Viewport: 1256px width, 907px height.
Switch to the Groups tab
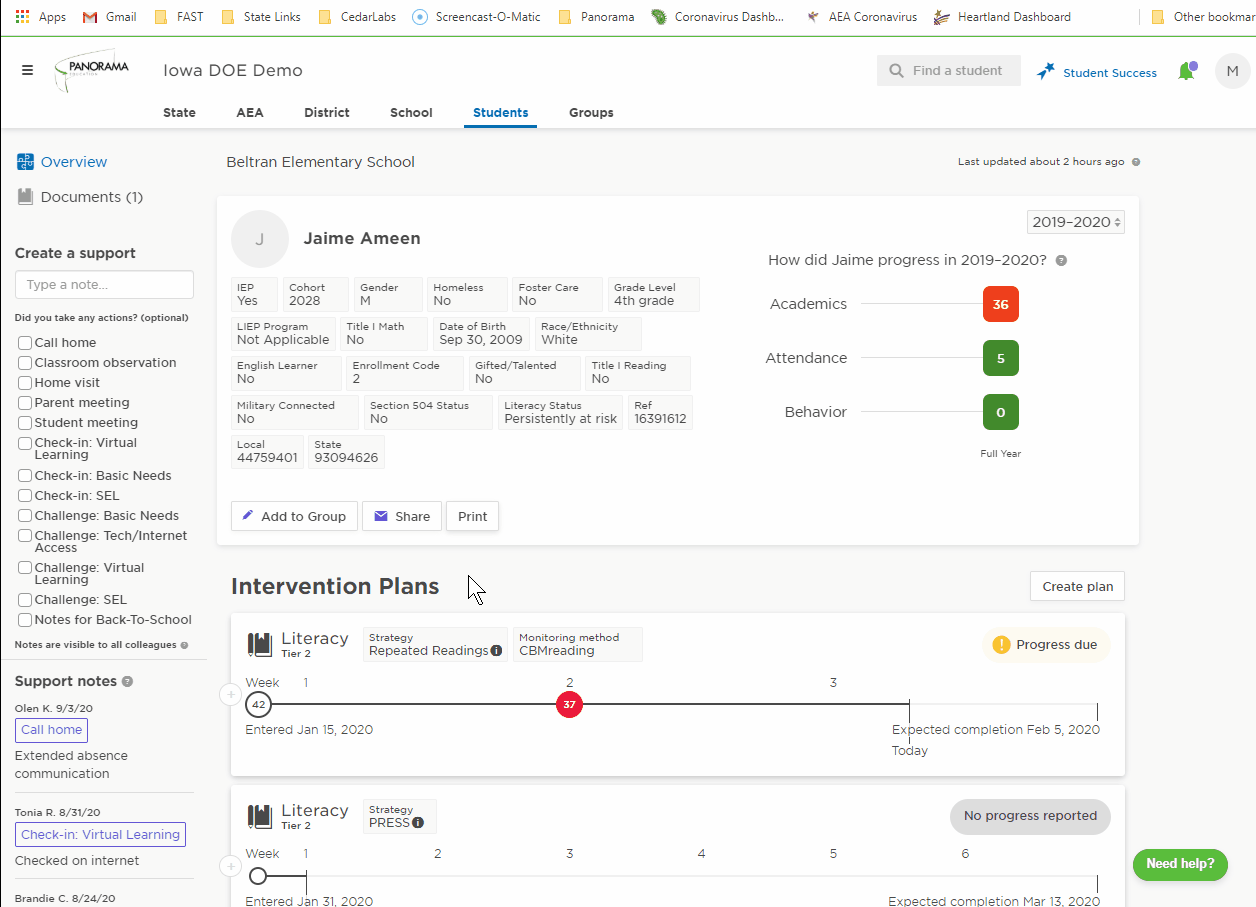(591, 113)
